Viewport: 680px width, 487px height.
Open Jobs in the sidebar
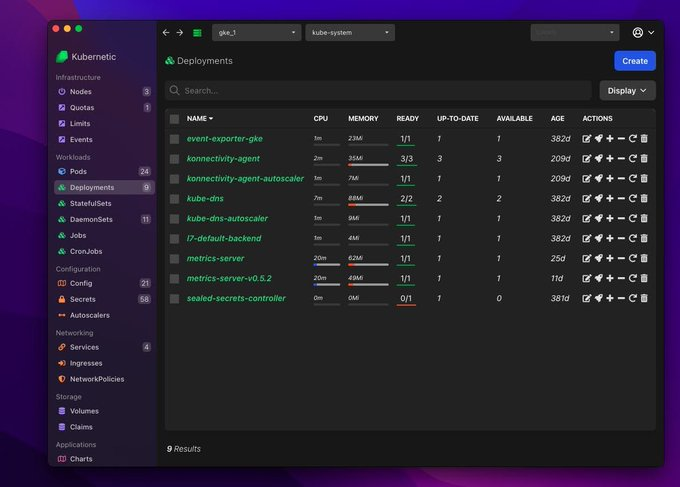click(104, 235)
